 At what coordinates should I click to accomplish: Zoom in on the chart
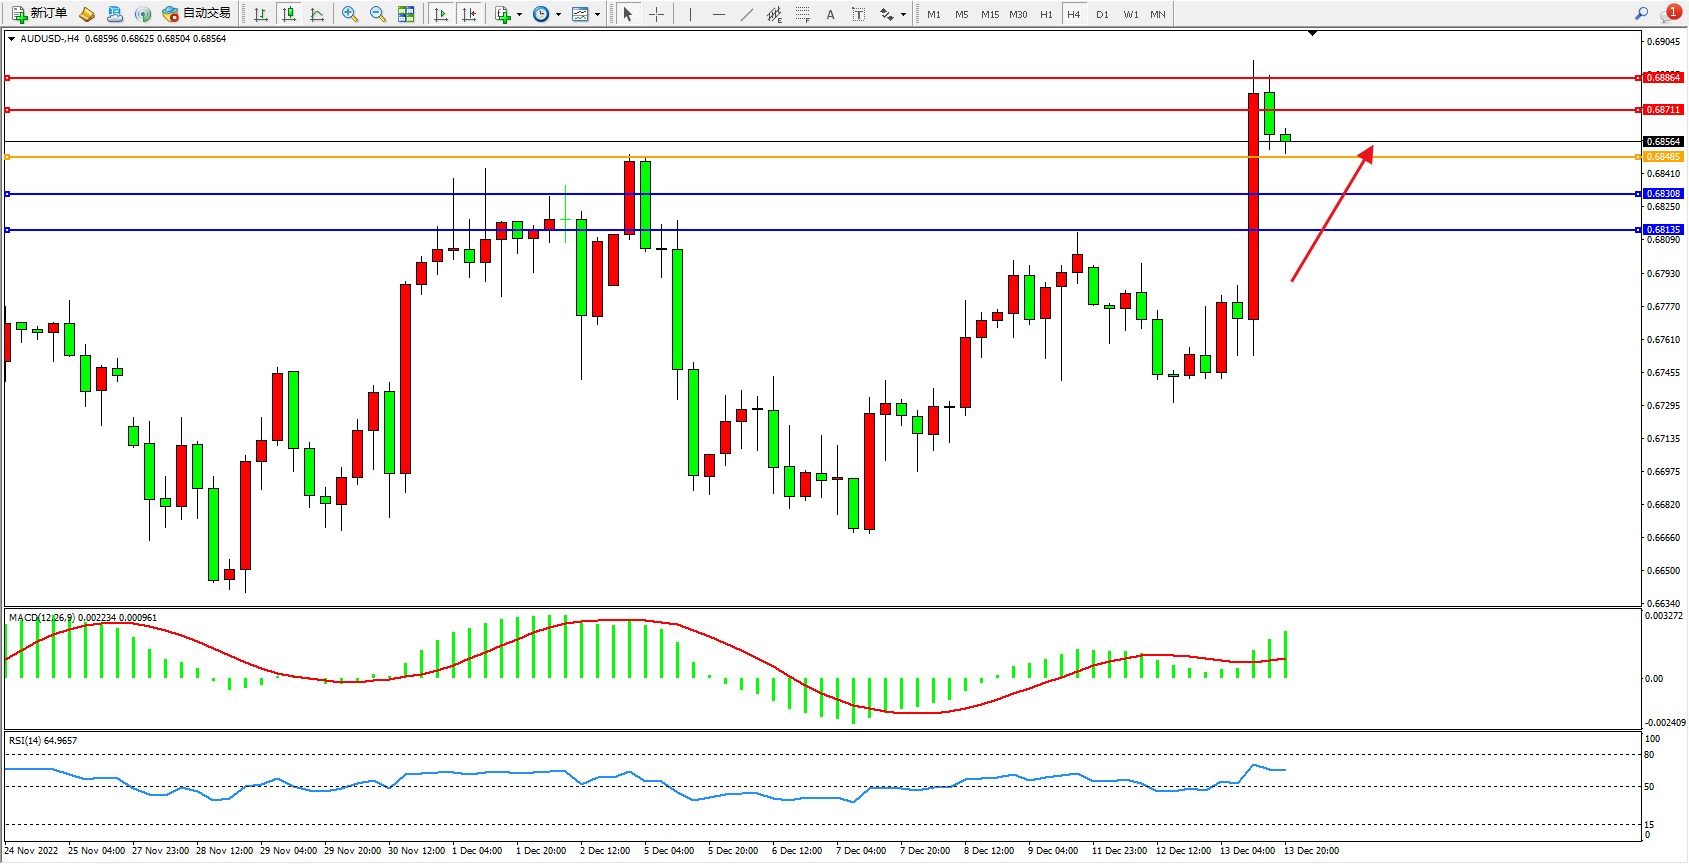[x=350, y=14]
